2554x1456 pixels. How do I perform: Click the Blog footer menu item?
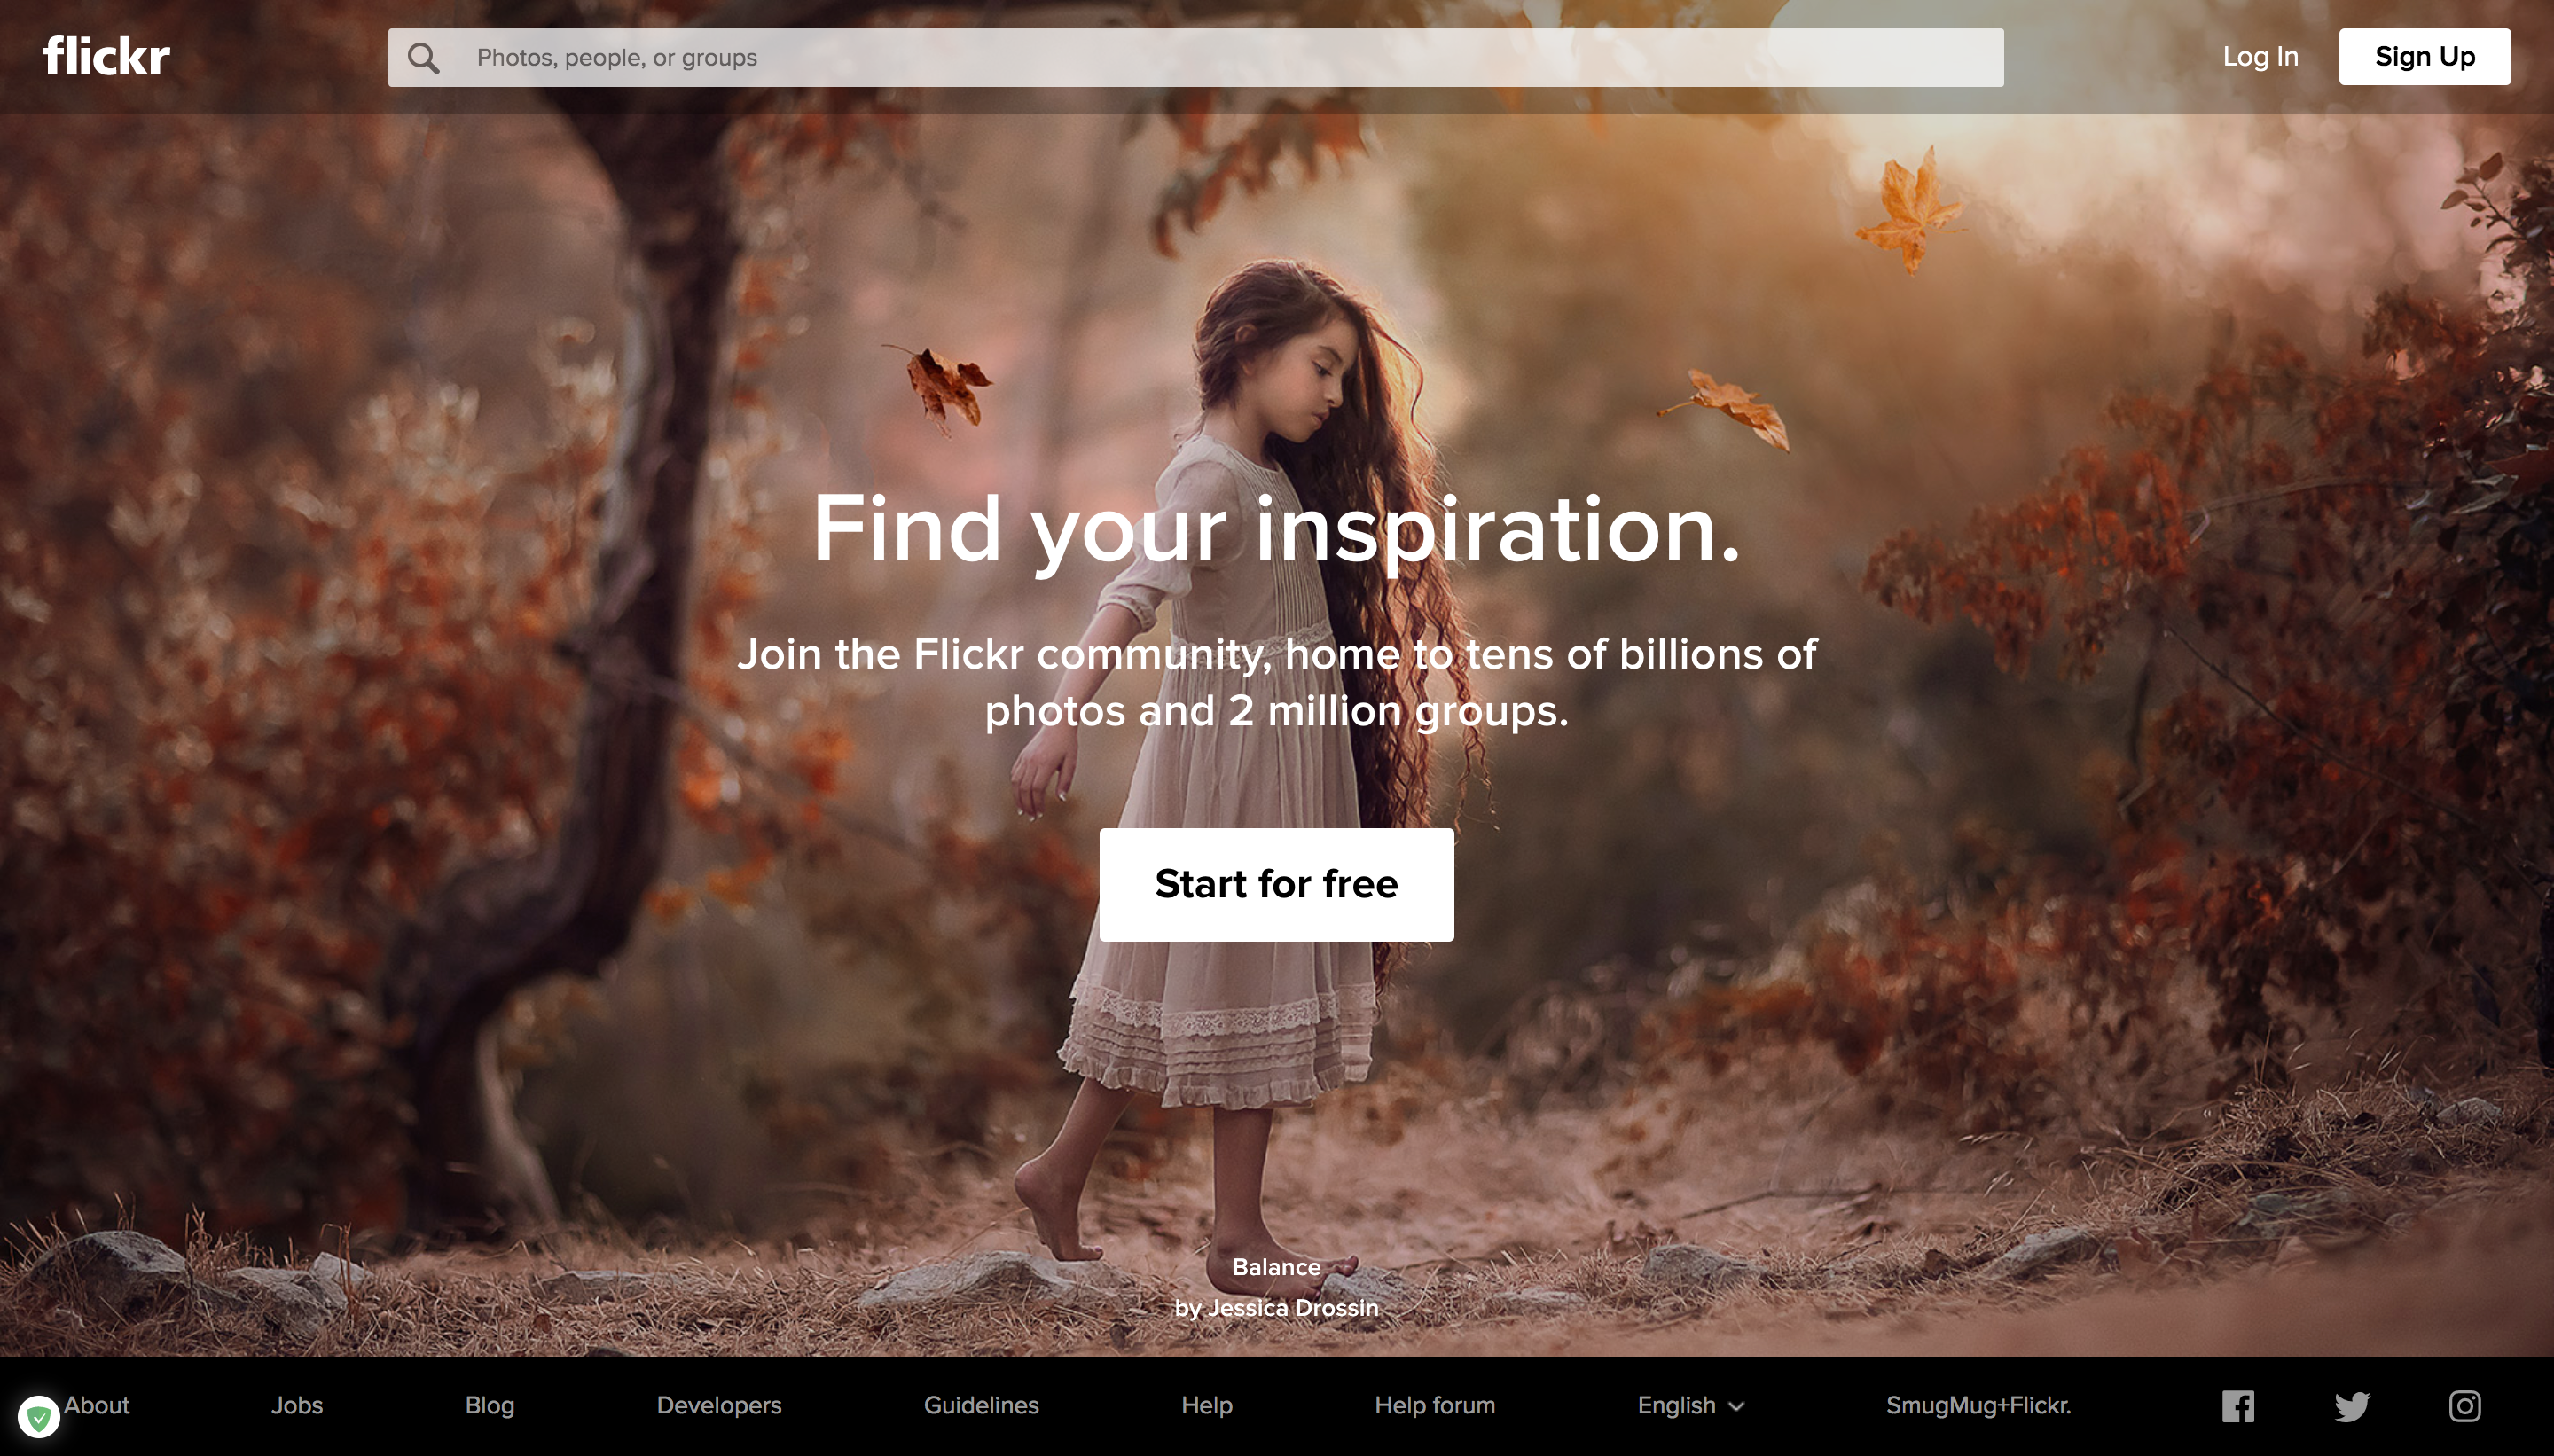pos(490,1405)
